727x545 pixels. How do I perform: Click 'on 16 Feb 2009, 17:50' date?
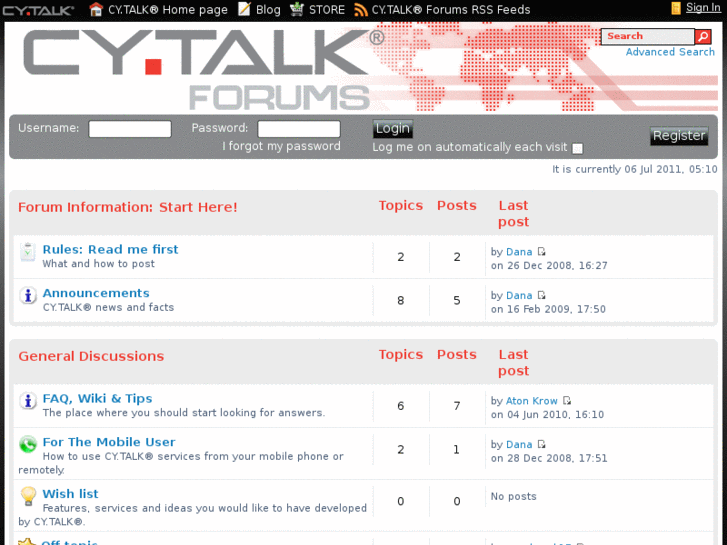tap(548, 309)
